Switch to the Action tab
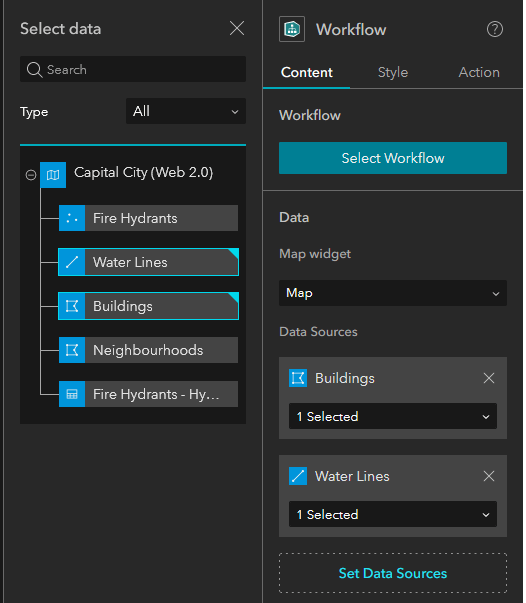 479,72
